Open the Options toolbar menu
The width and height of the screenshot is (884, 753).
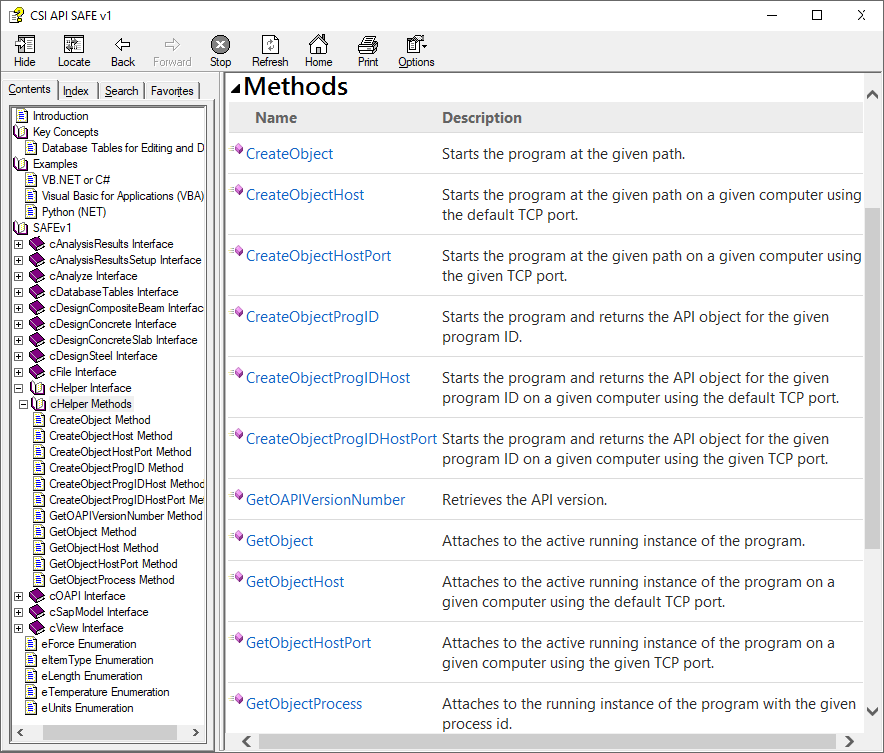coord(416,51)
